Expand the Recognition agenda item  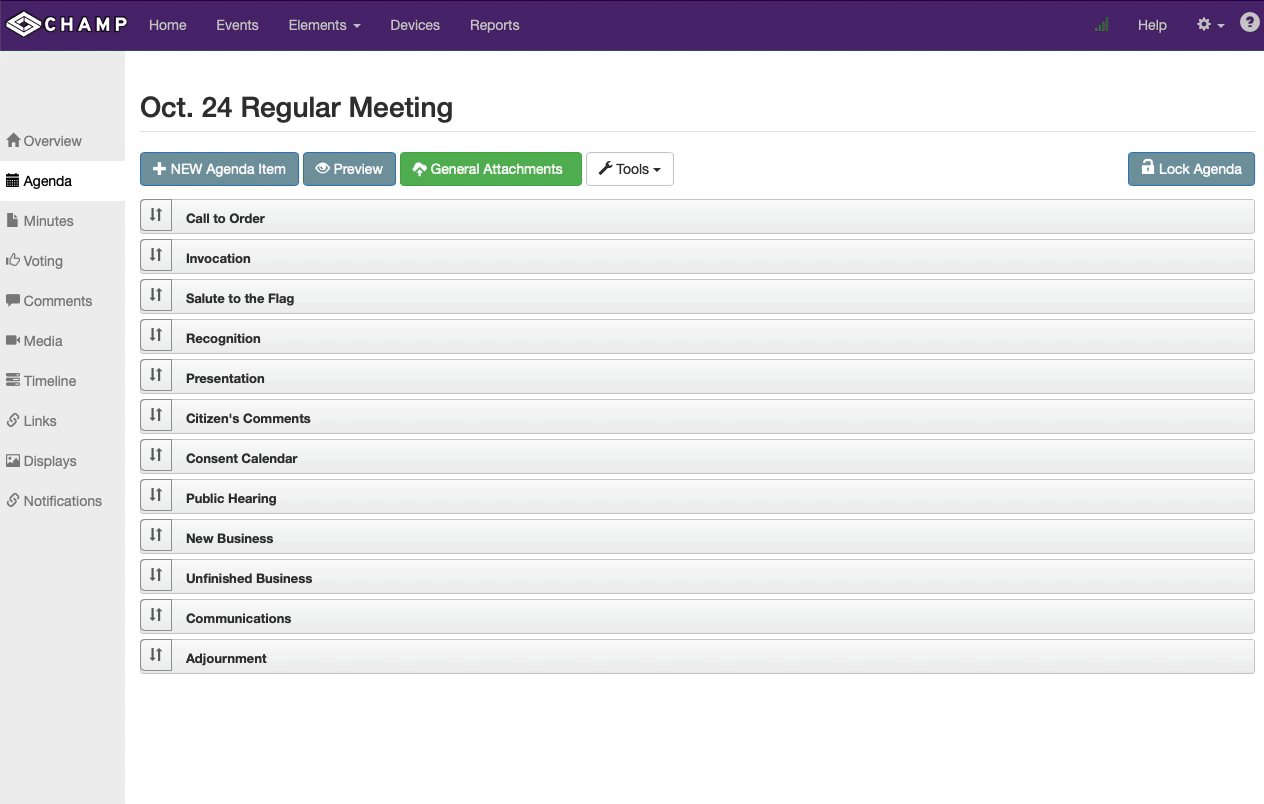pyautogui.click(x=697, y=337)
